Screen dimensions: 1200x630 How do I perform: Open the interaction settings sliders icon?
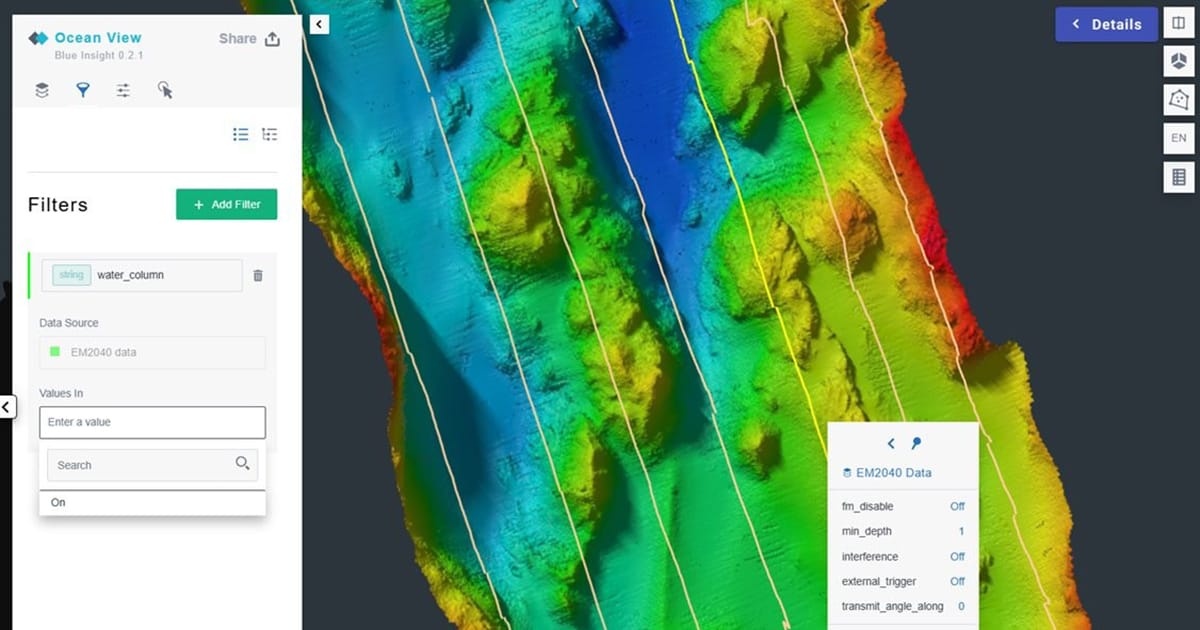pos(122,89)
